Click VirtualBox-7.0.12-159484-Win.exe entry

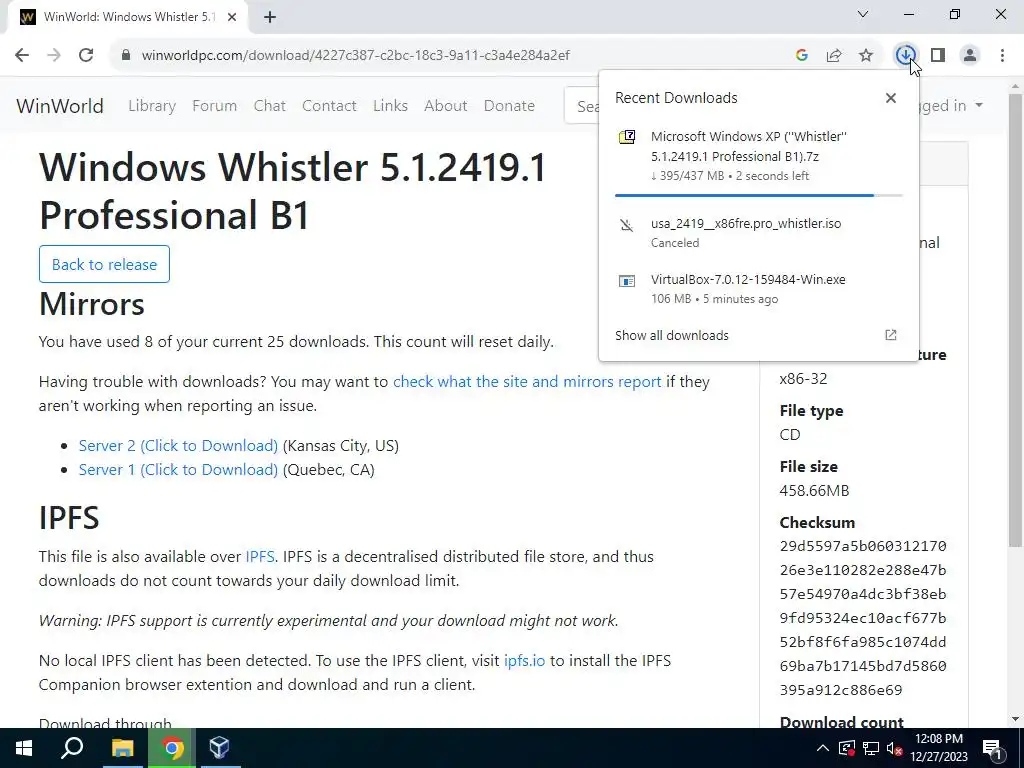(758, 289)
